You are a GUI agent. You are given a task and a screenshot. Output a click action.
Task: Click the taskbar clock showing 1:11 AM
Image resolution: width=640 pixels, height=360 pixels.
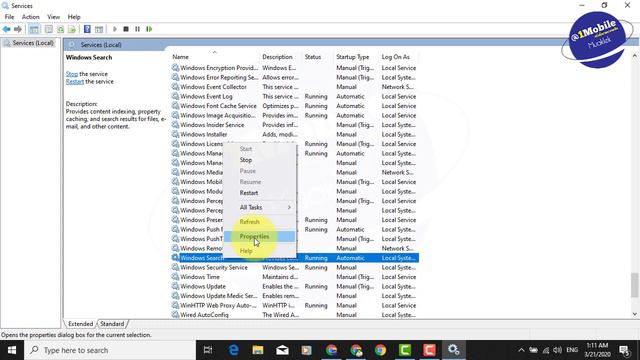[x=597, y=350]
